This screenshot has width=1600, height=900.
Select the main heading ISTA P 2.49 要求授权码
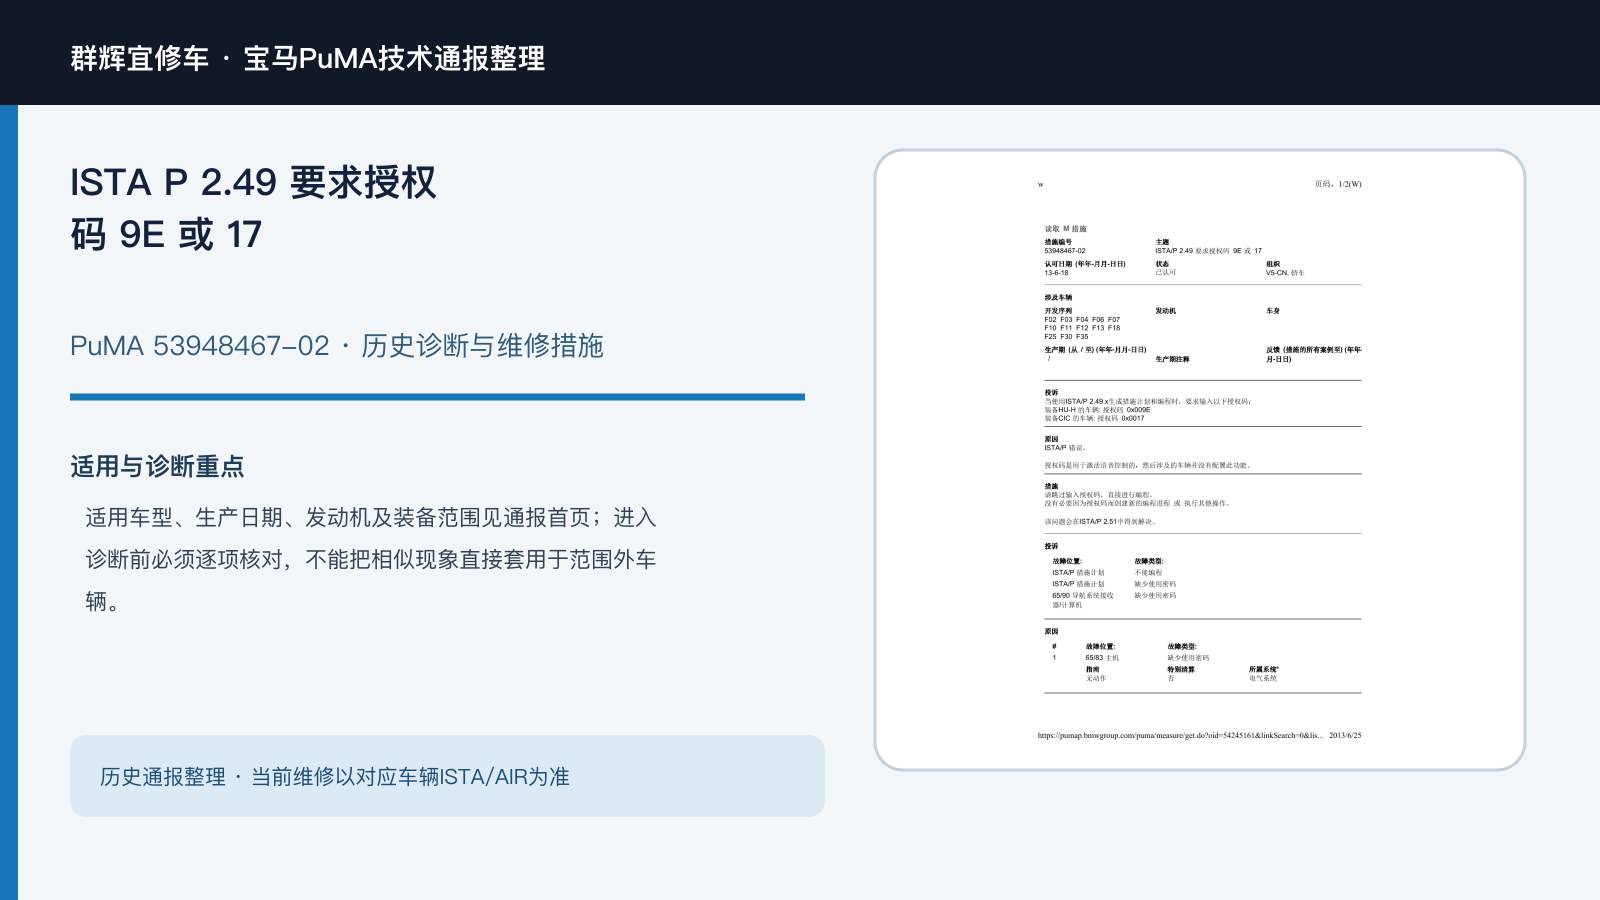pos(253,208)
